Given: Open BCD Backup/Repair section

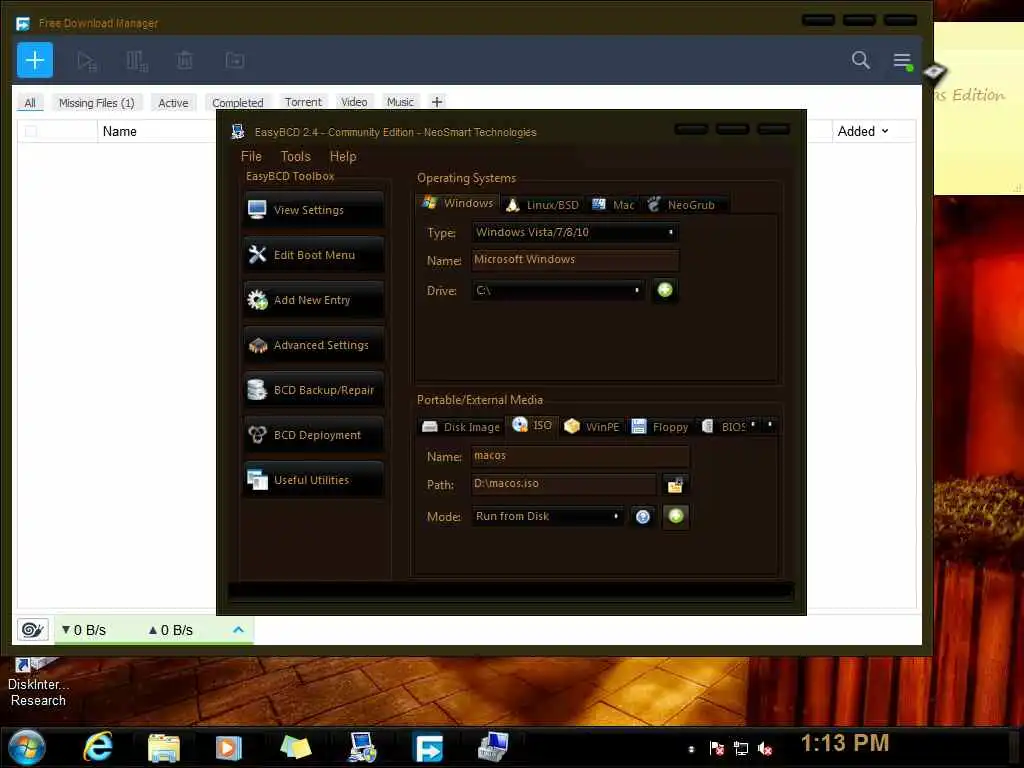Looking at the screenshot, I should [313, 390].
